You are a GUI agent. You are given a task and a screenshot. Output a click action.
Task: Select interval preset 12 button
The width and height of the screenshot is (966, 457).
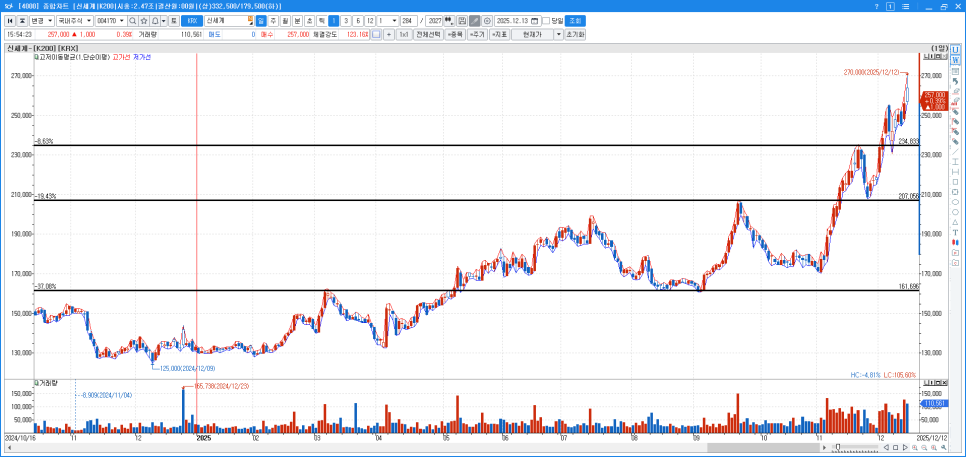[369, 20]
